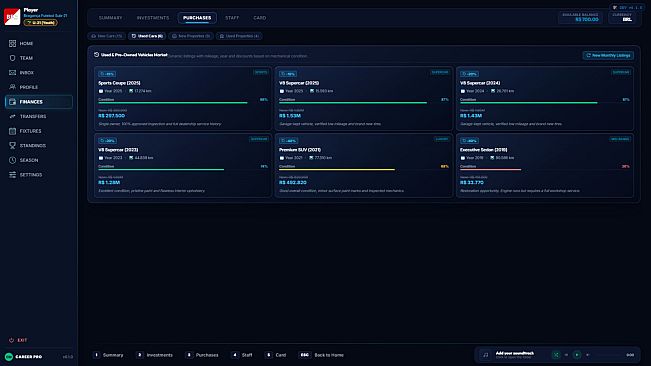This screenshot has height=366, width=651.
Task: Click the Currency BRL selector
Action: click(x=622, y=17)
